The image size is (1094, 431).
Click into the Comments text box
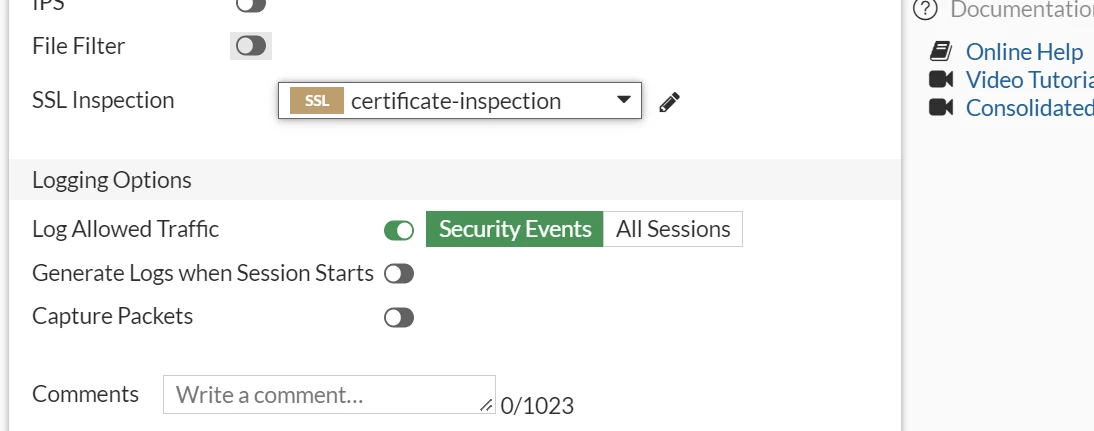329,395
